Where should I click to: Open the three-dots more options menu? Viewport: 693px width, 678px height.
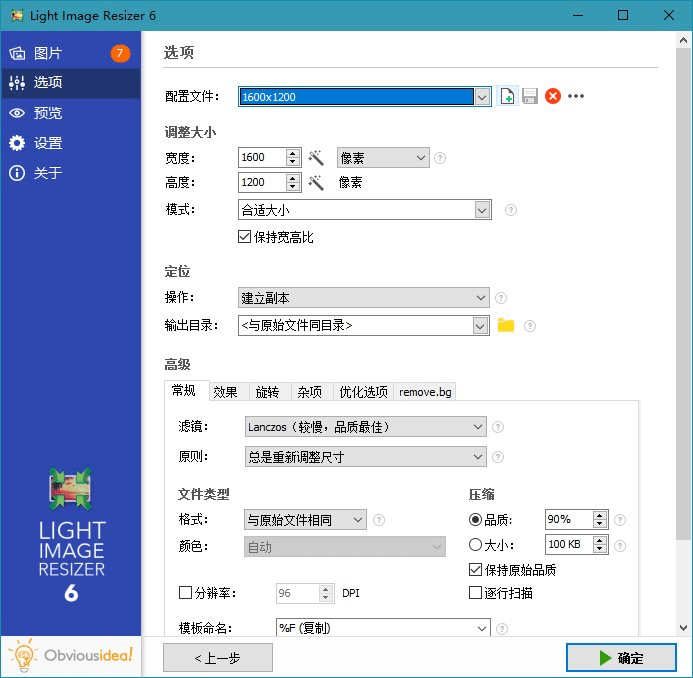576,97
